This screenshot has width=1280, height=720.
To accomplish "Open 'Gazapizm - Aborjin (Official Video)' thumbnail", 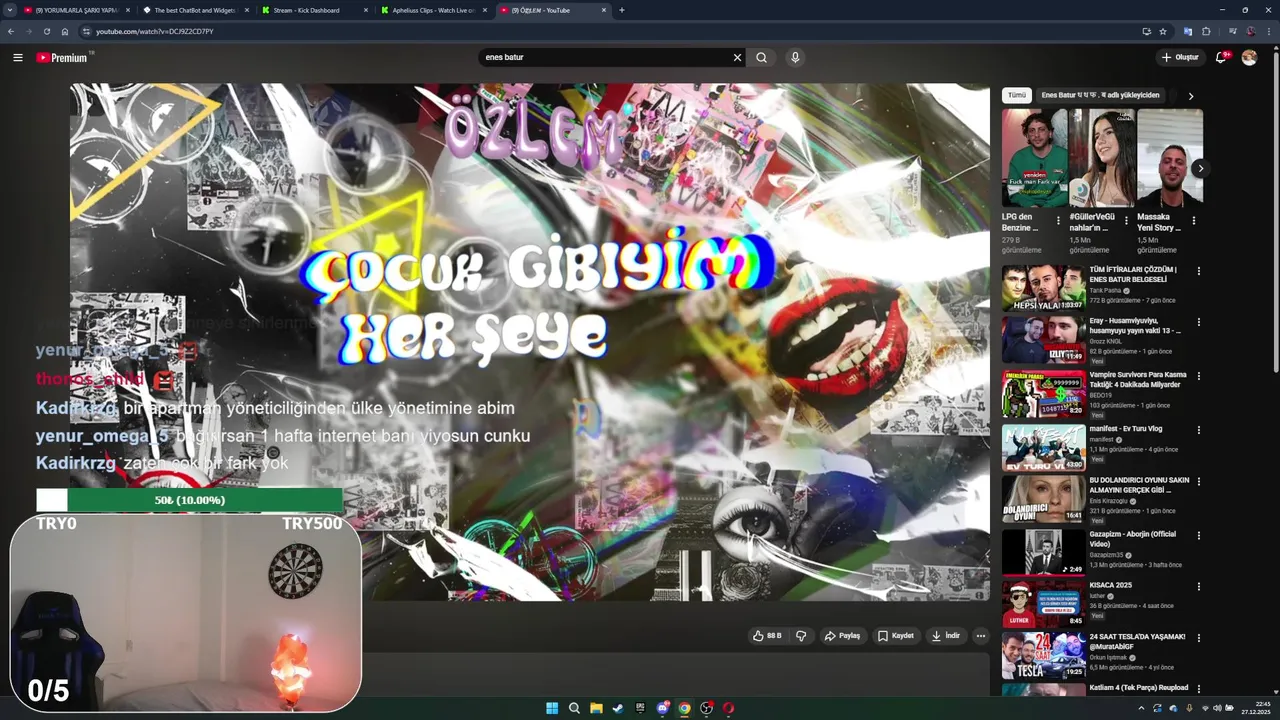I will pos(1044,552).
